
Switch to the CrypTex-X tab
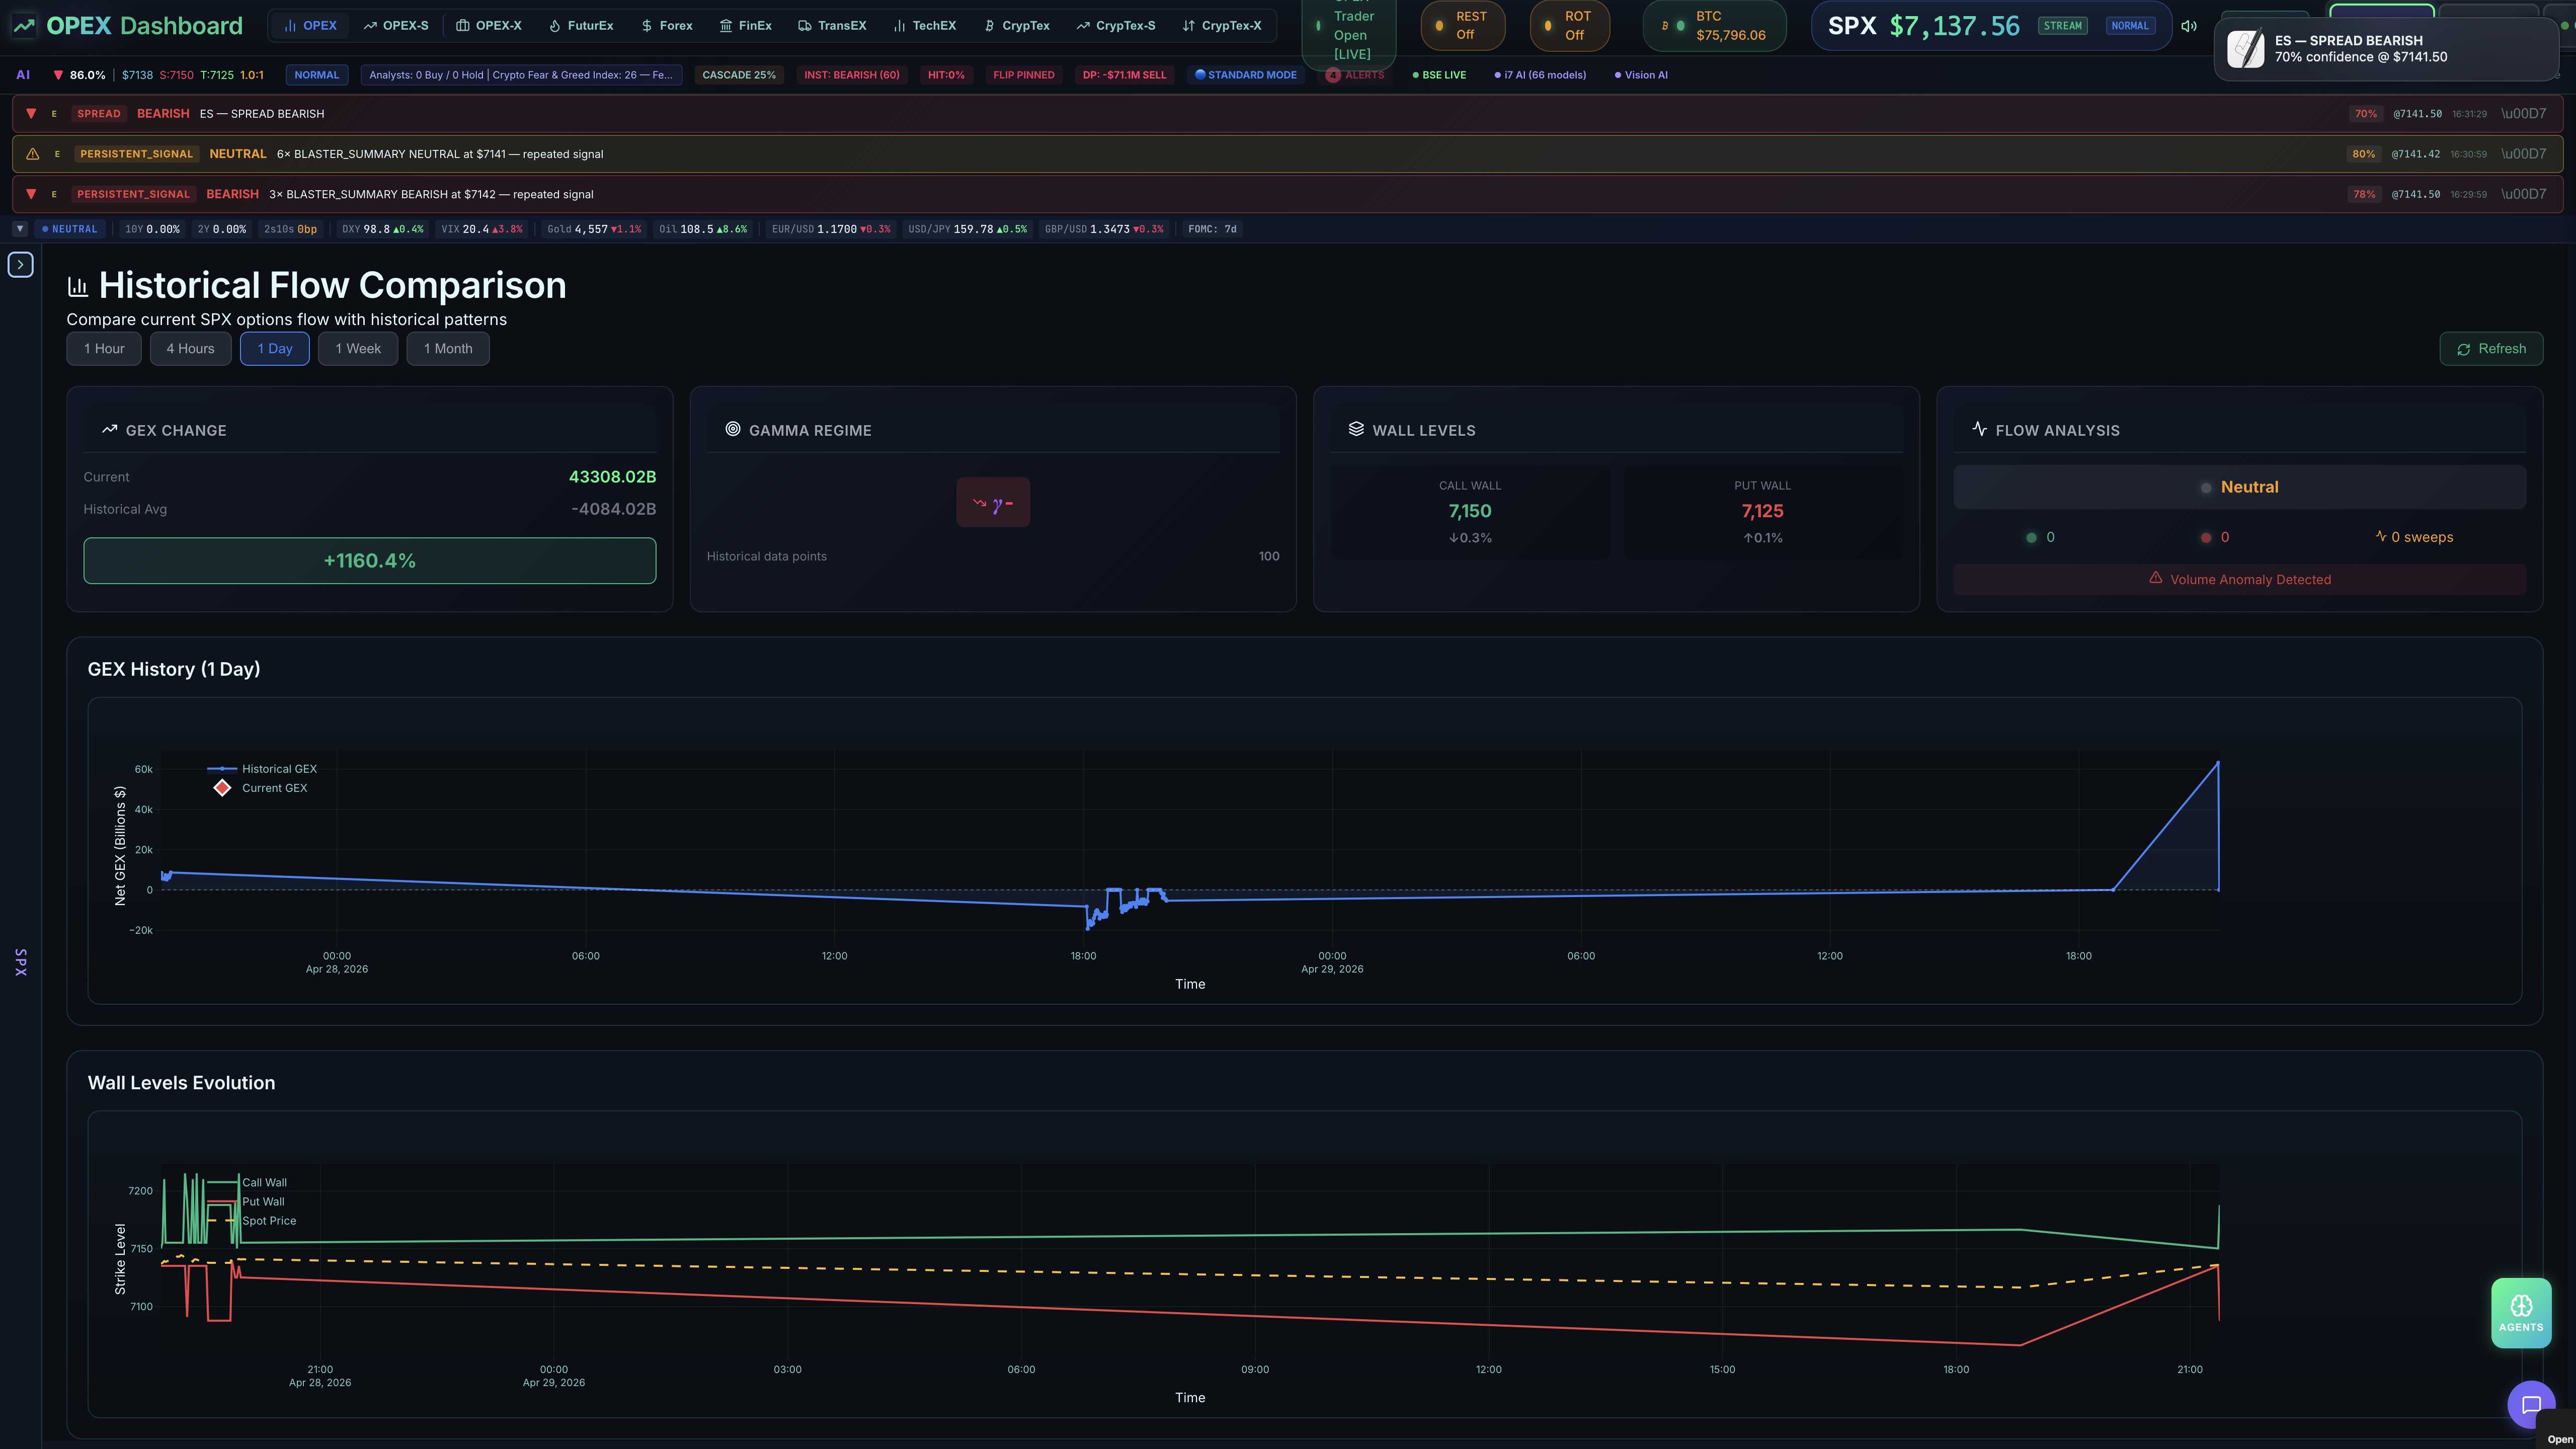click(x=1222, y=26)
